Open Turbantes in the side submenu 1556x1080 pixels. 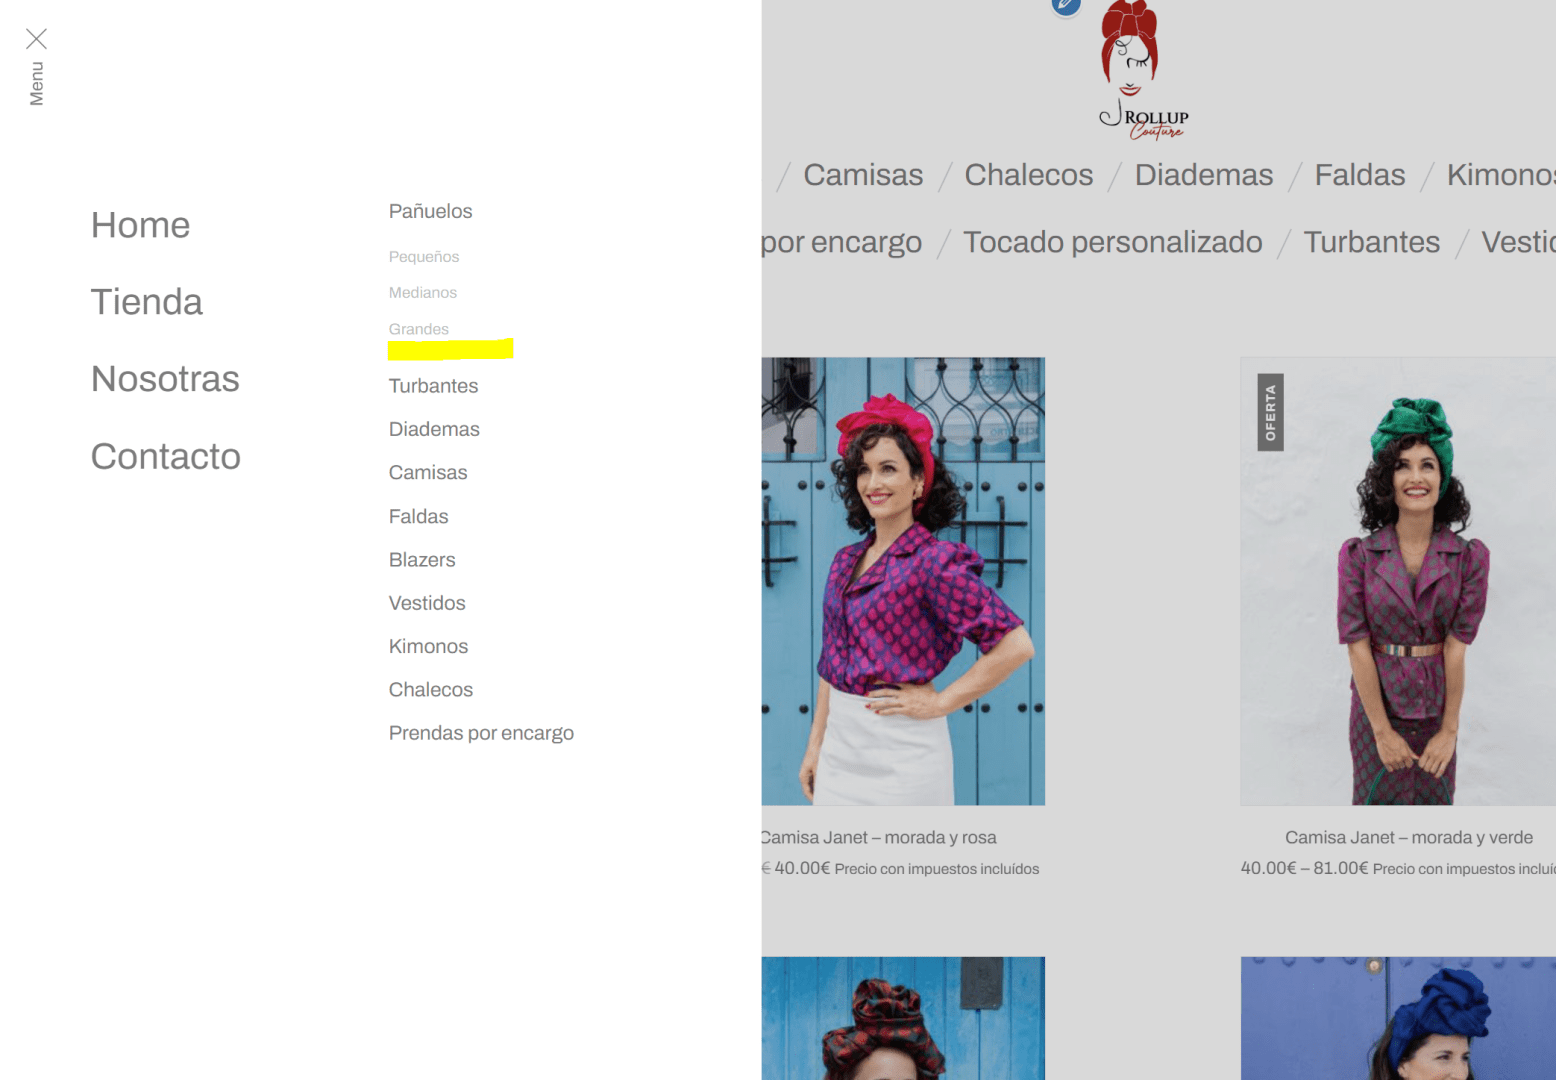(x=433, y=386)
